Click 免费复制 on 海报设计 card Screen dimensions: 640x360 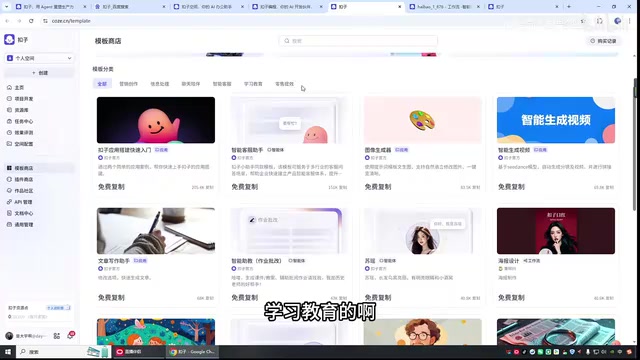(511, 298)
